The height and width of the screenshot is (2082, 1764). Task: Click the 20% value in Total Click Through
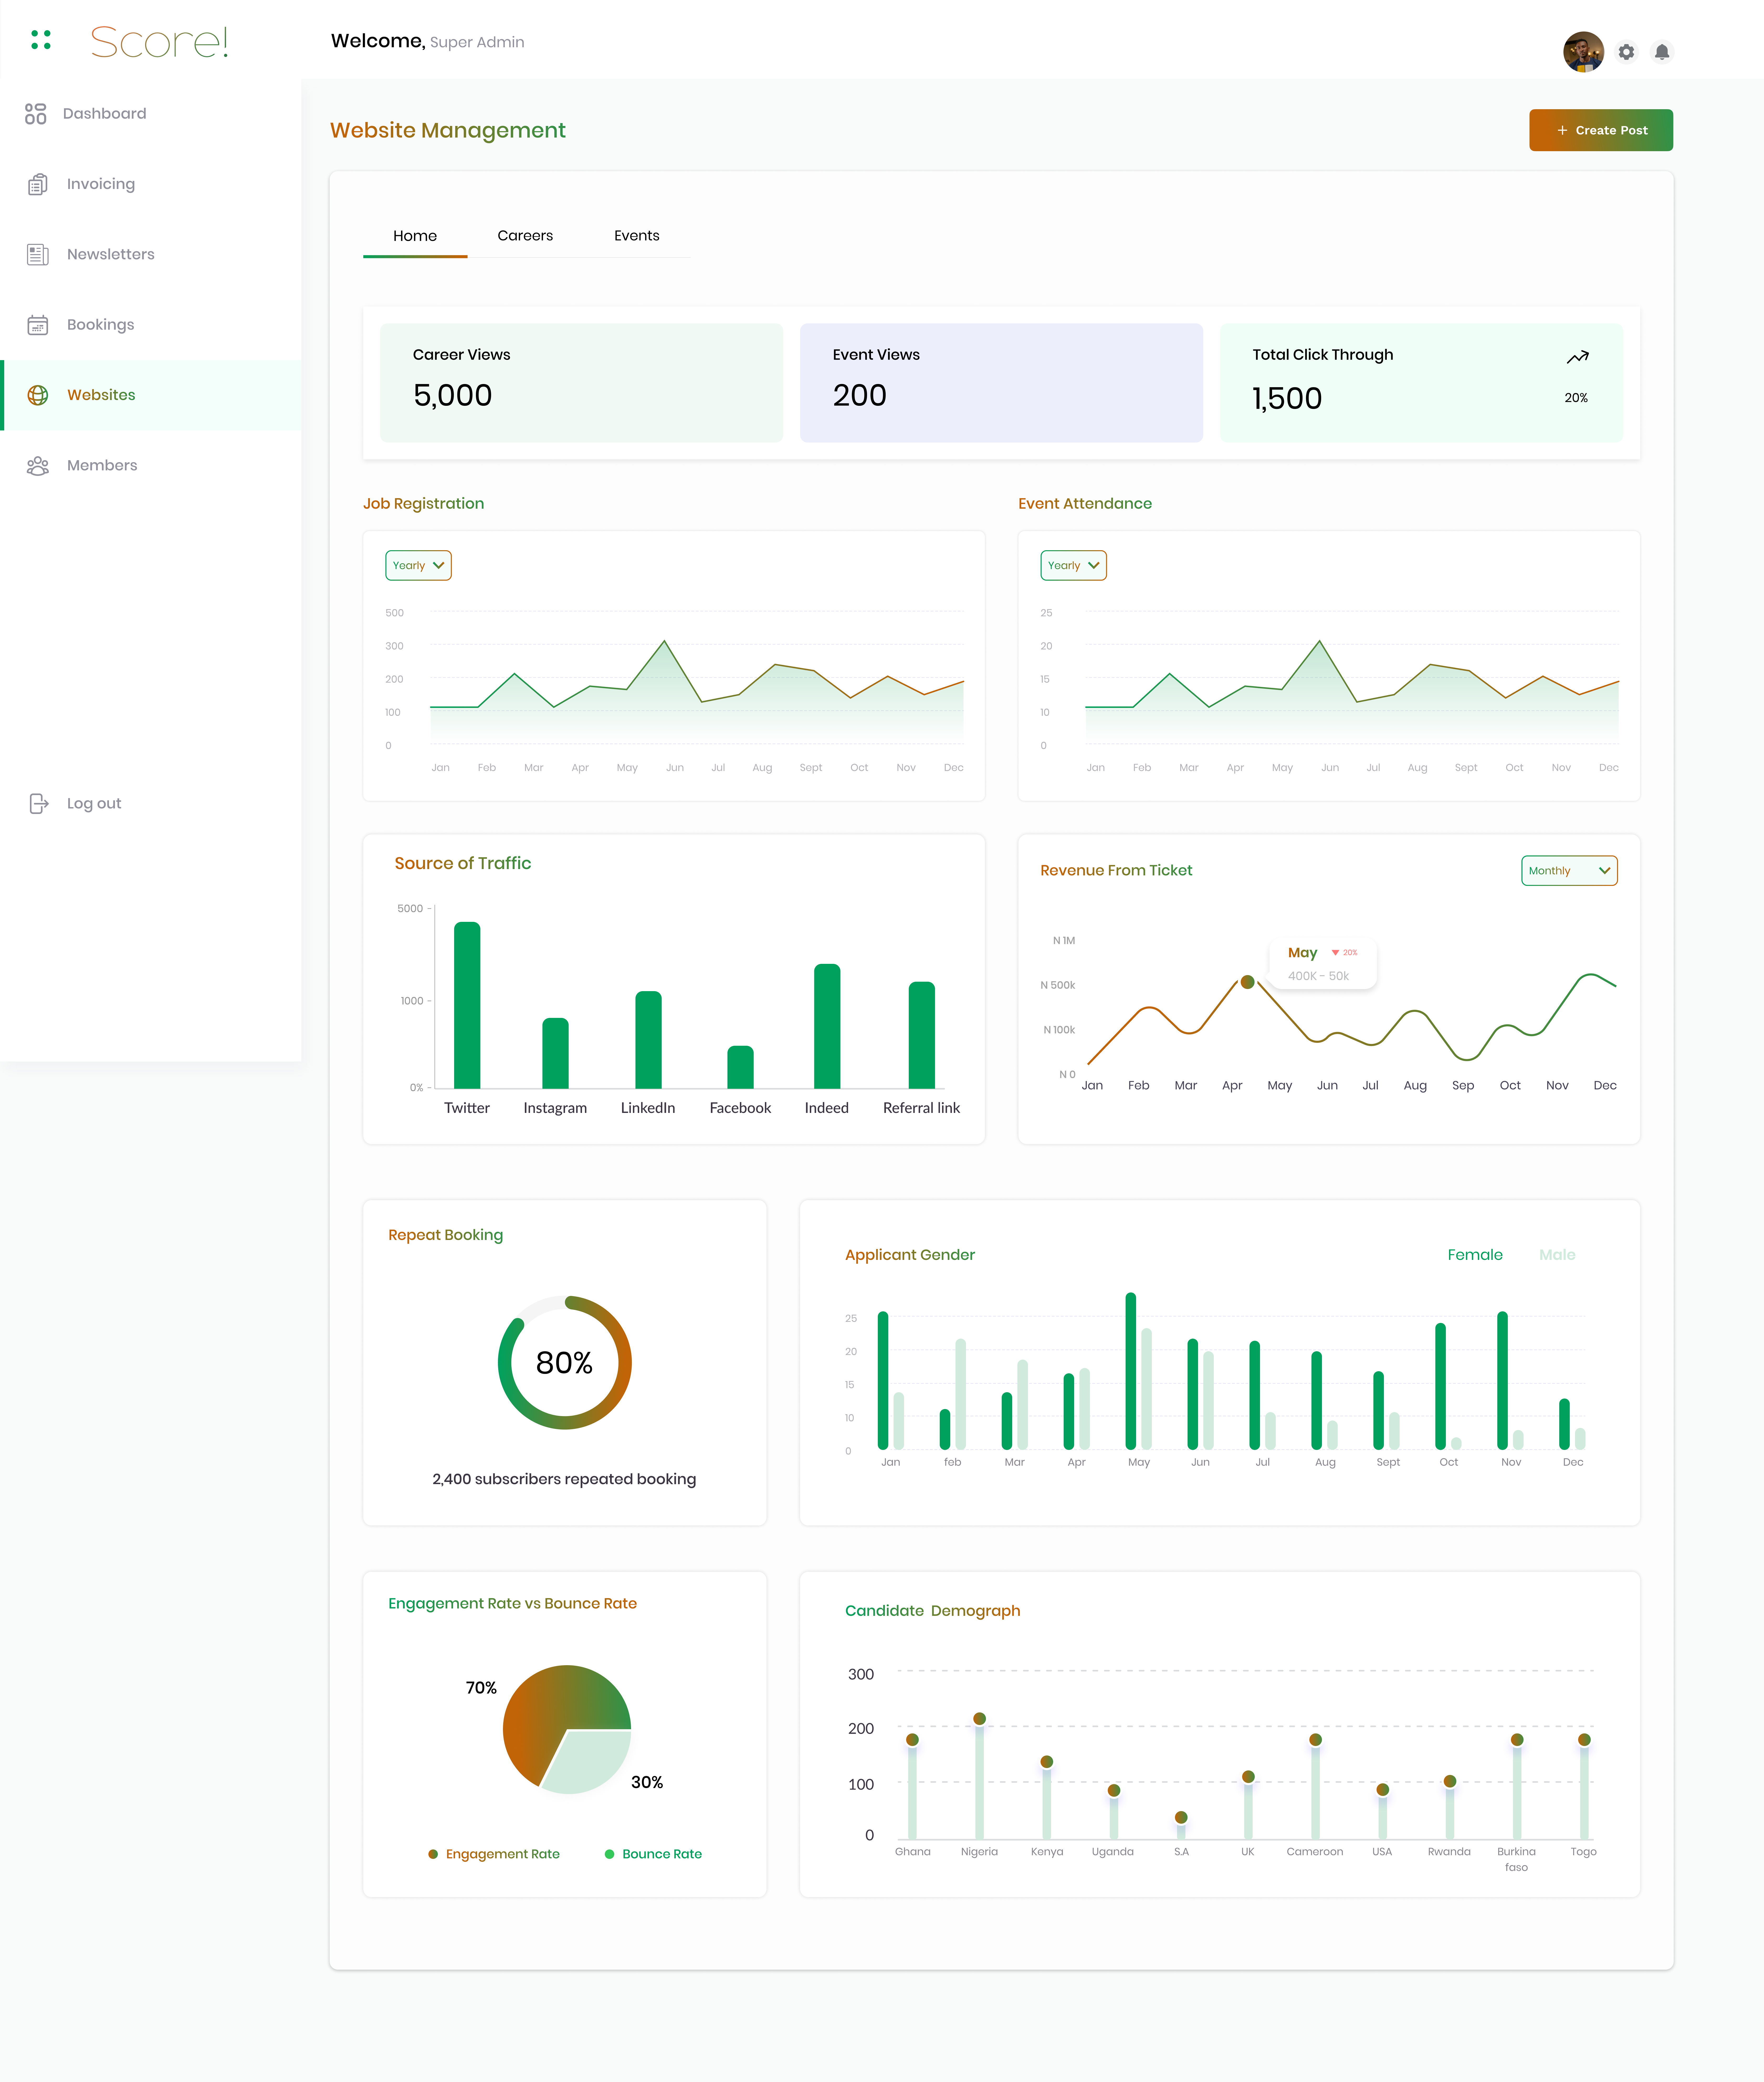pos(1576,398)
